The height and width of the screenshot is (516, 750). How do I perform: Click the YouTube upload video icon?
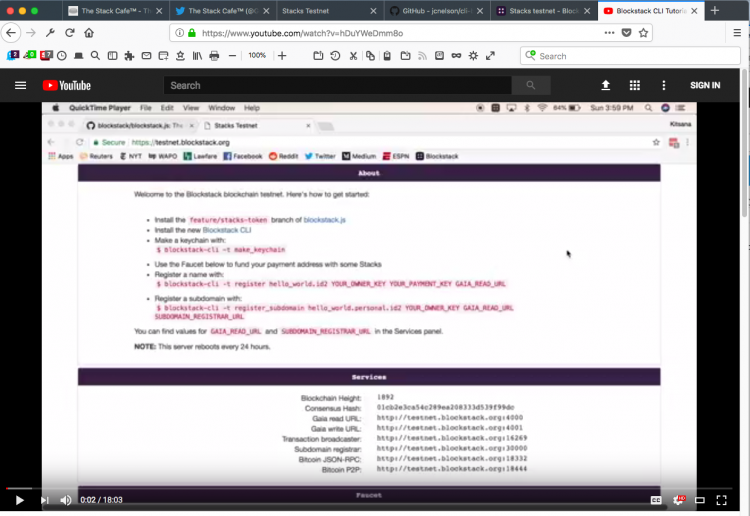[x=606, y=85]
